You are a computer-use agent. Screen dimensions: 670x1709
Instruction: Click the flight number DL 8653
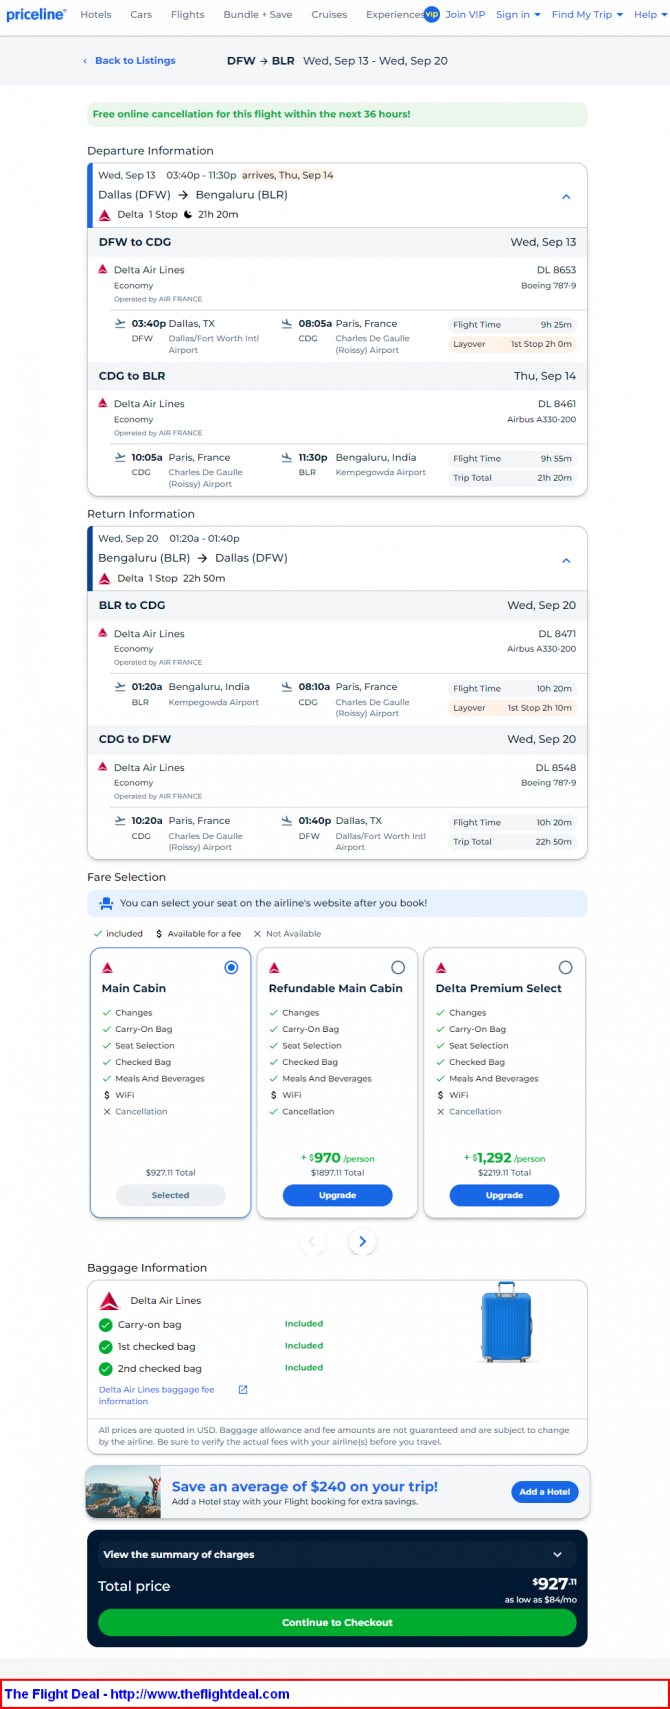(557, 270)
